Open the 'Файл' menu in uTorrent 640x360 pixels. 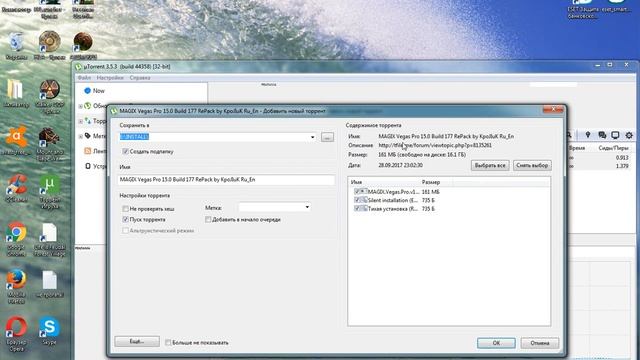click(x=84, y=78)
